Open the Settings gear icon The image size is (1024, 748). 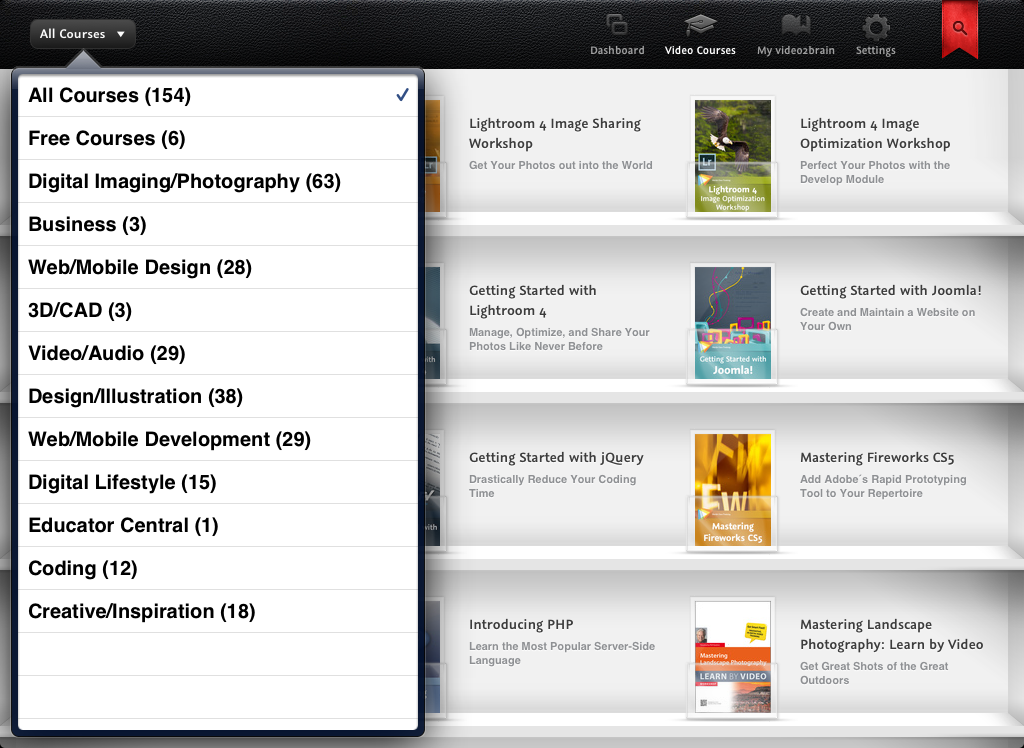(x=876, y=27)
